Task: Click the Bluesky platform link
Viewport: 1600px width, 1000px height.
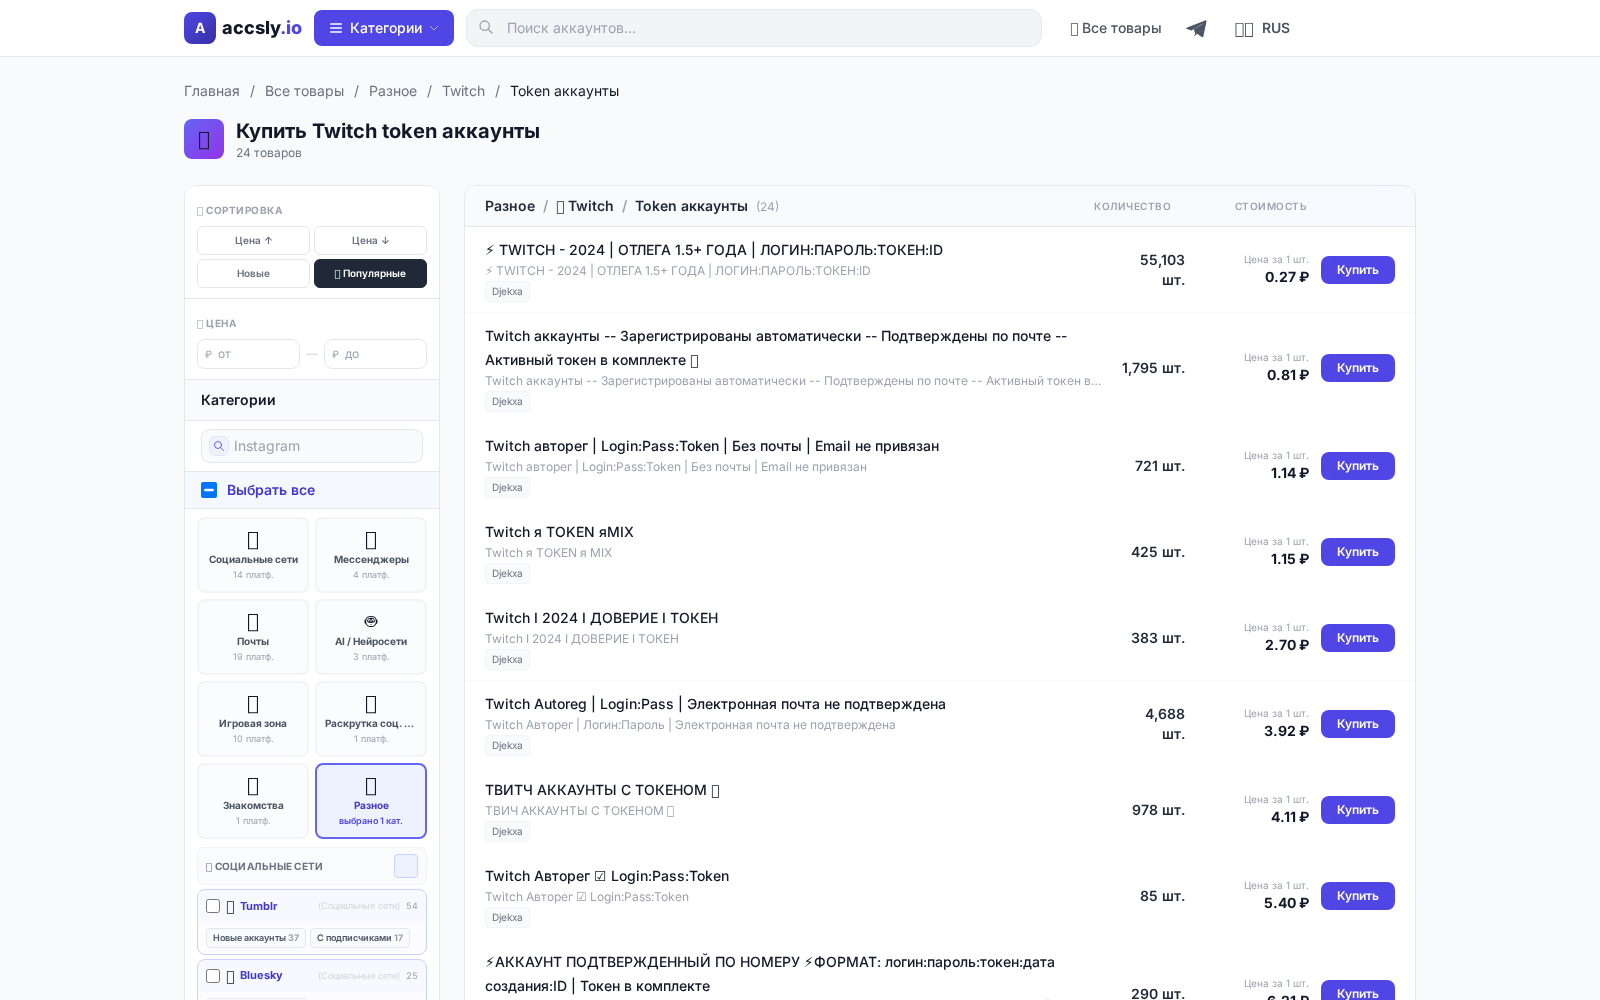Action: point(261,975)
